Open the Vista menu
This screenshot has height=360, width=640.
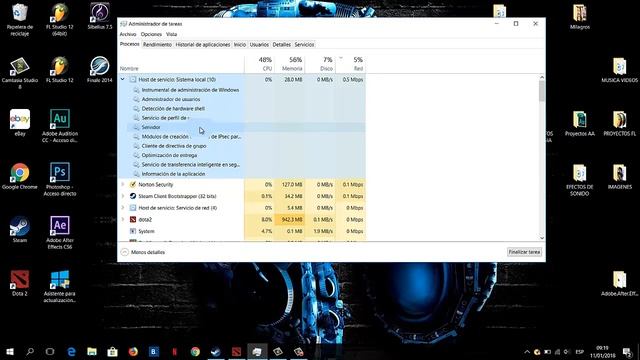click(x=171, y=34)
